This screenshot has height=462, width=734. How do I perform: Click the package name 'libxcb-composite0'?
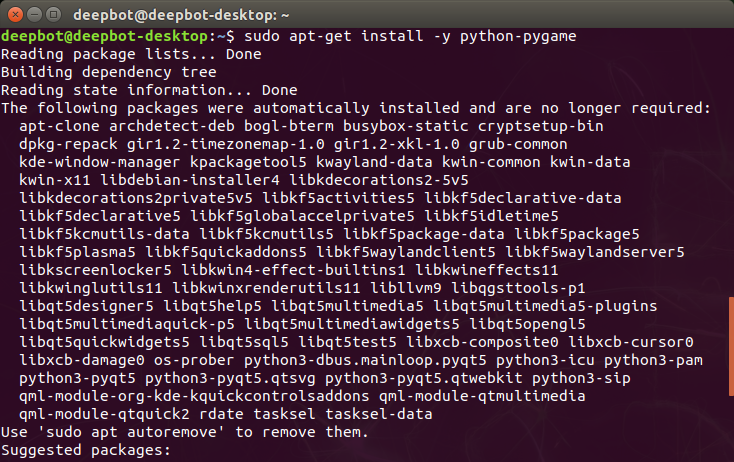[x=482, y=342]
